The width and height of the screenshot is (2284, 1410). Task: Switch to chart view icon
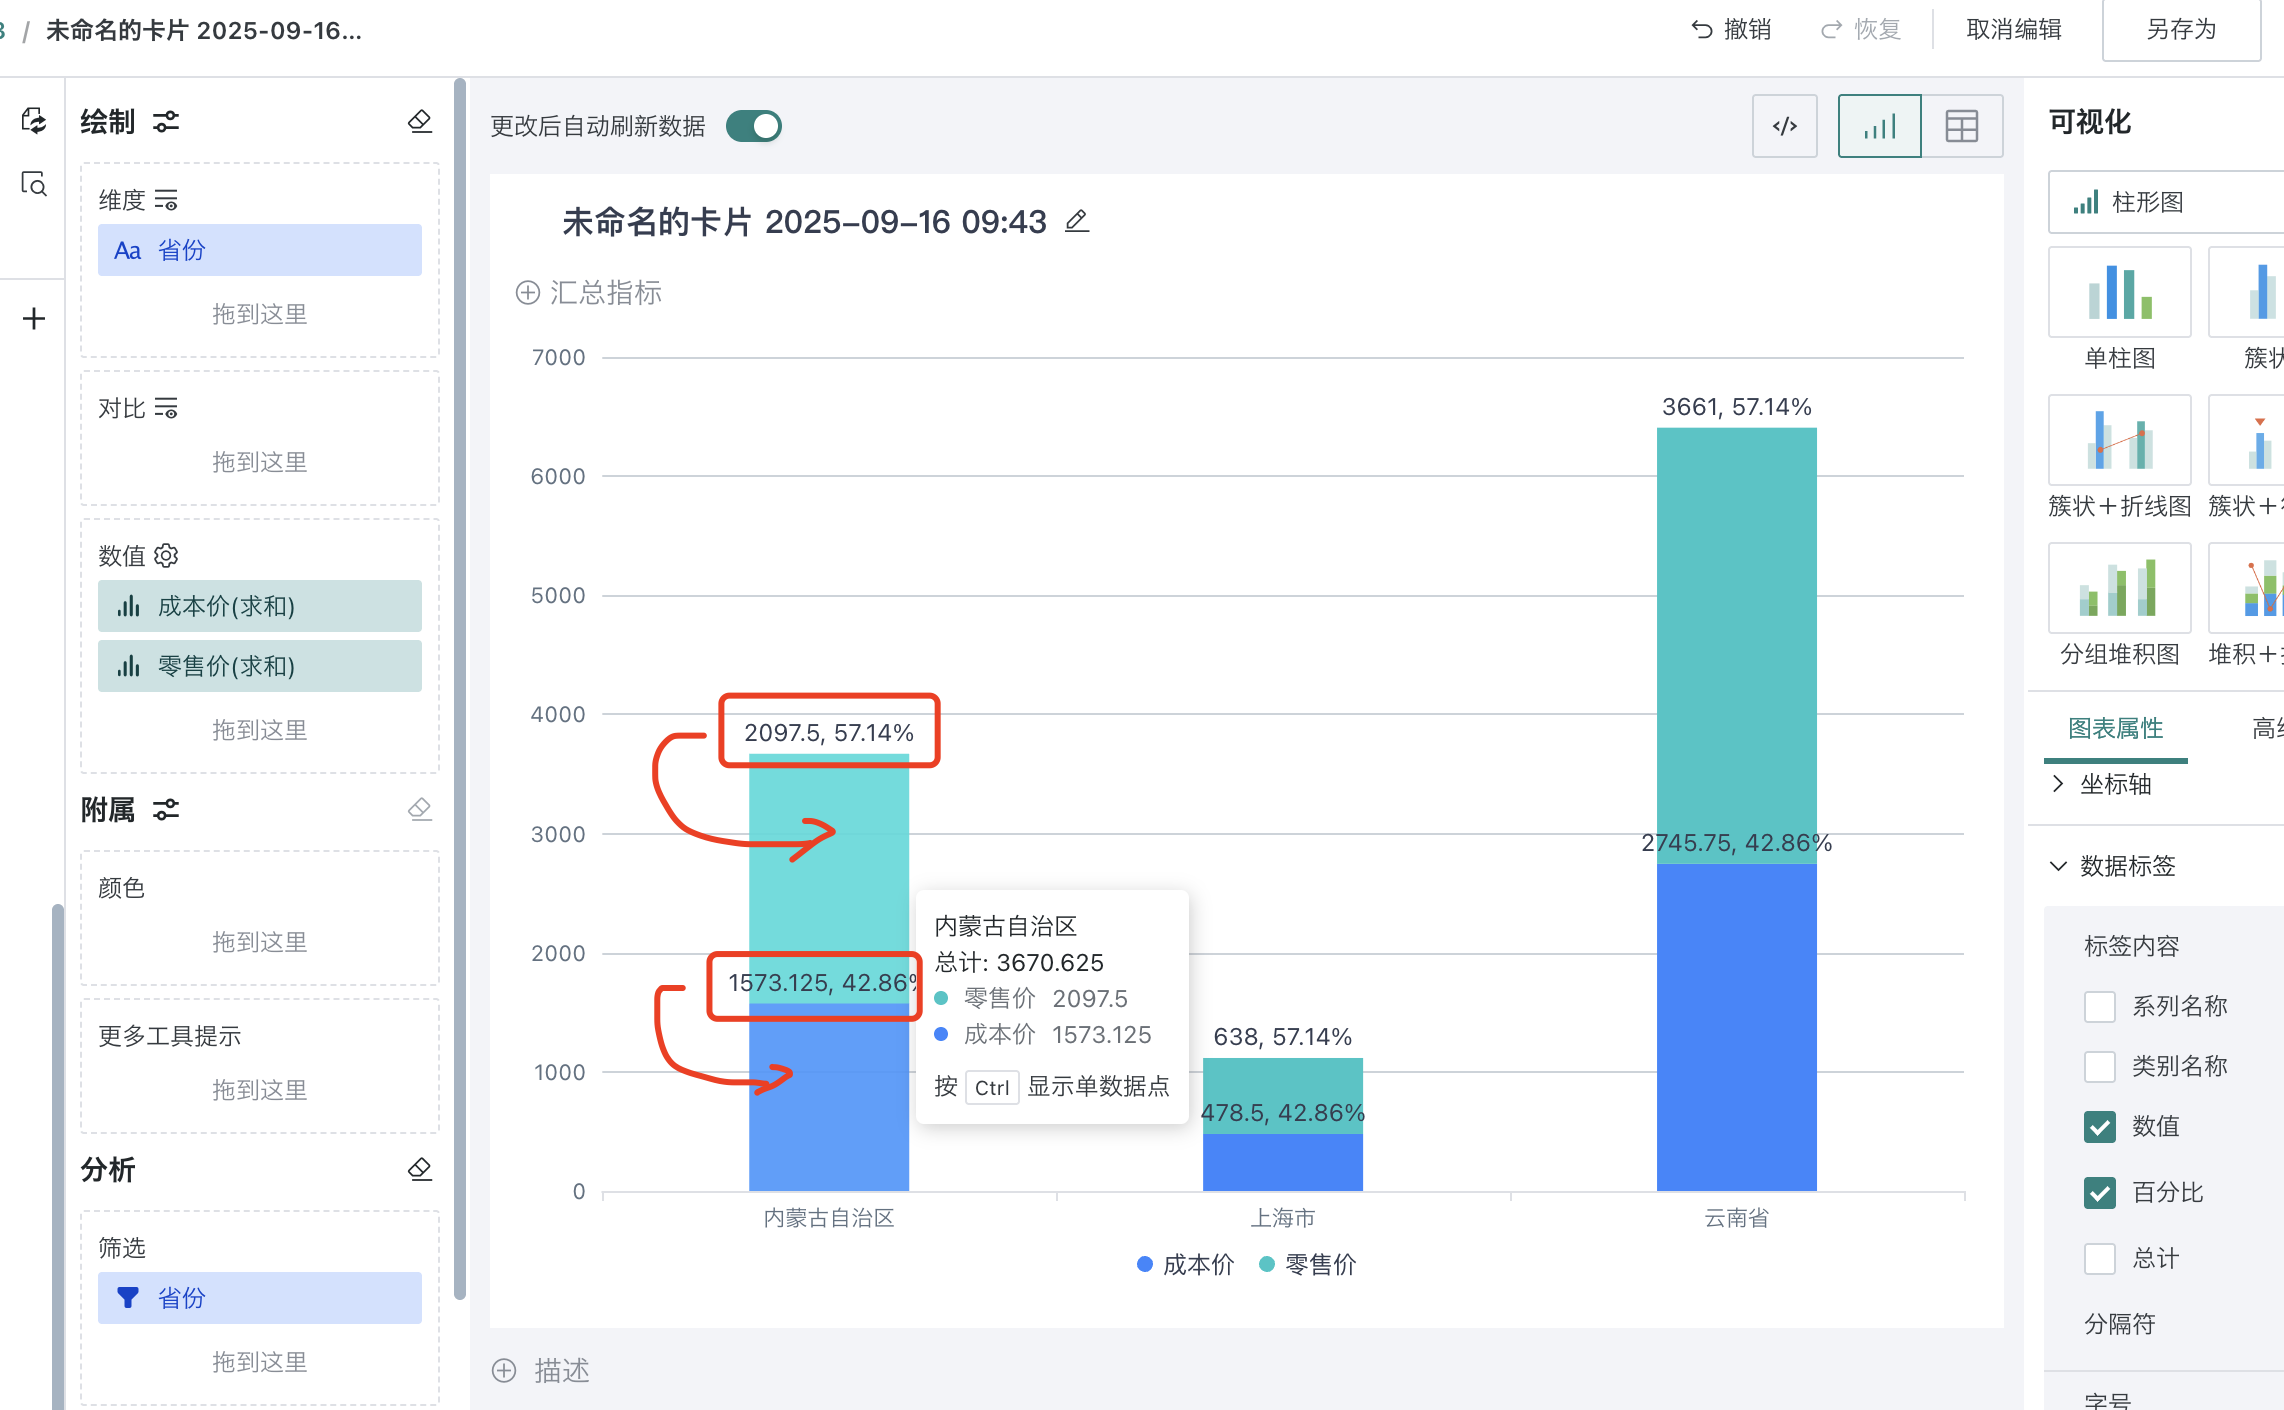[1880, 126]
